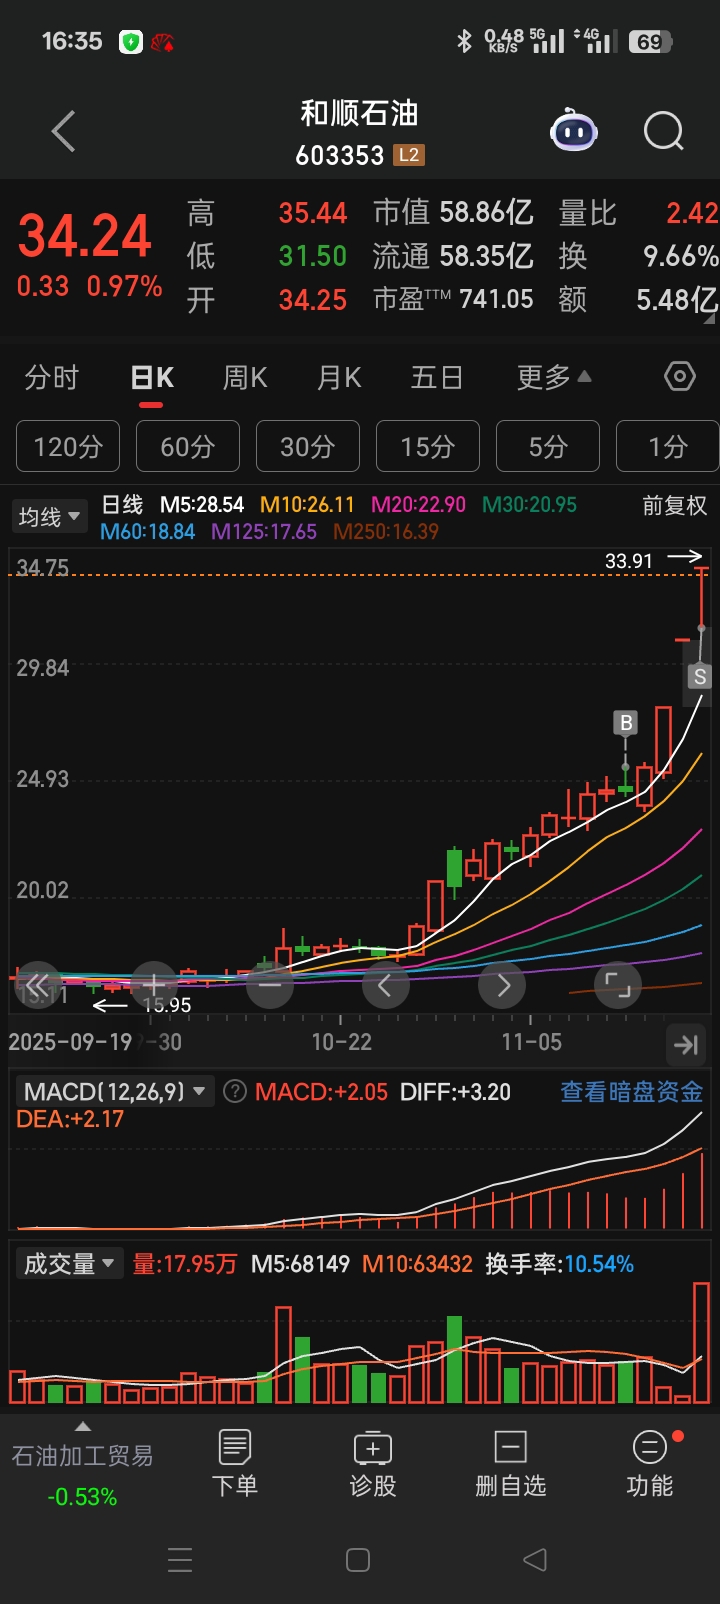Jump to earliest data double-left arrows
The width and height of the screenshot is (720, 1604).
(38, 986)
